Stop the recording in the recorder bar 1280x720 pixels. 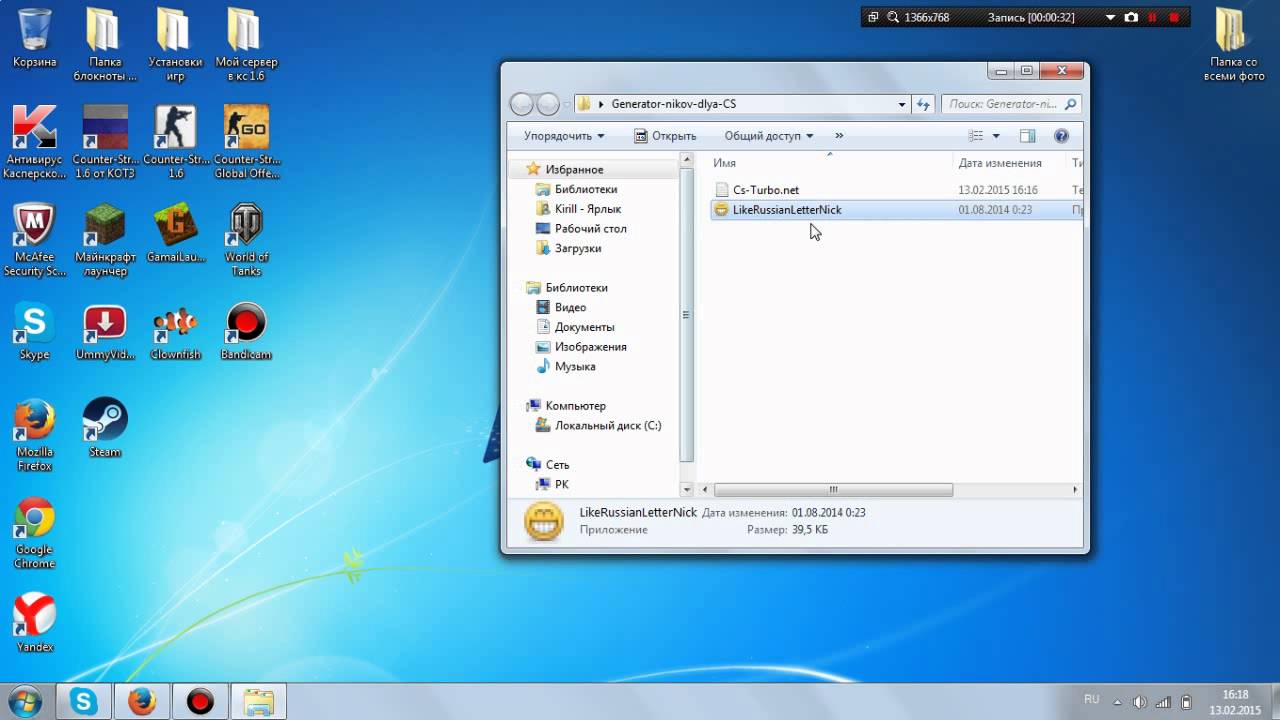(1174, 17)
